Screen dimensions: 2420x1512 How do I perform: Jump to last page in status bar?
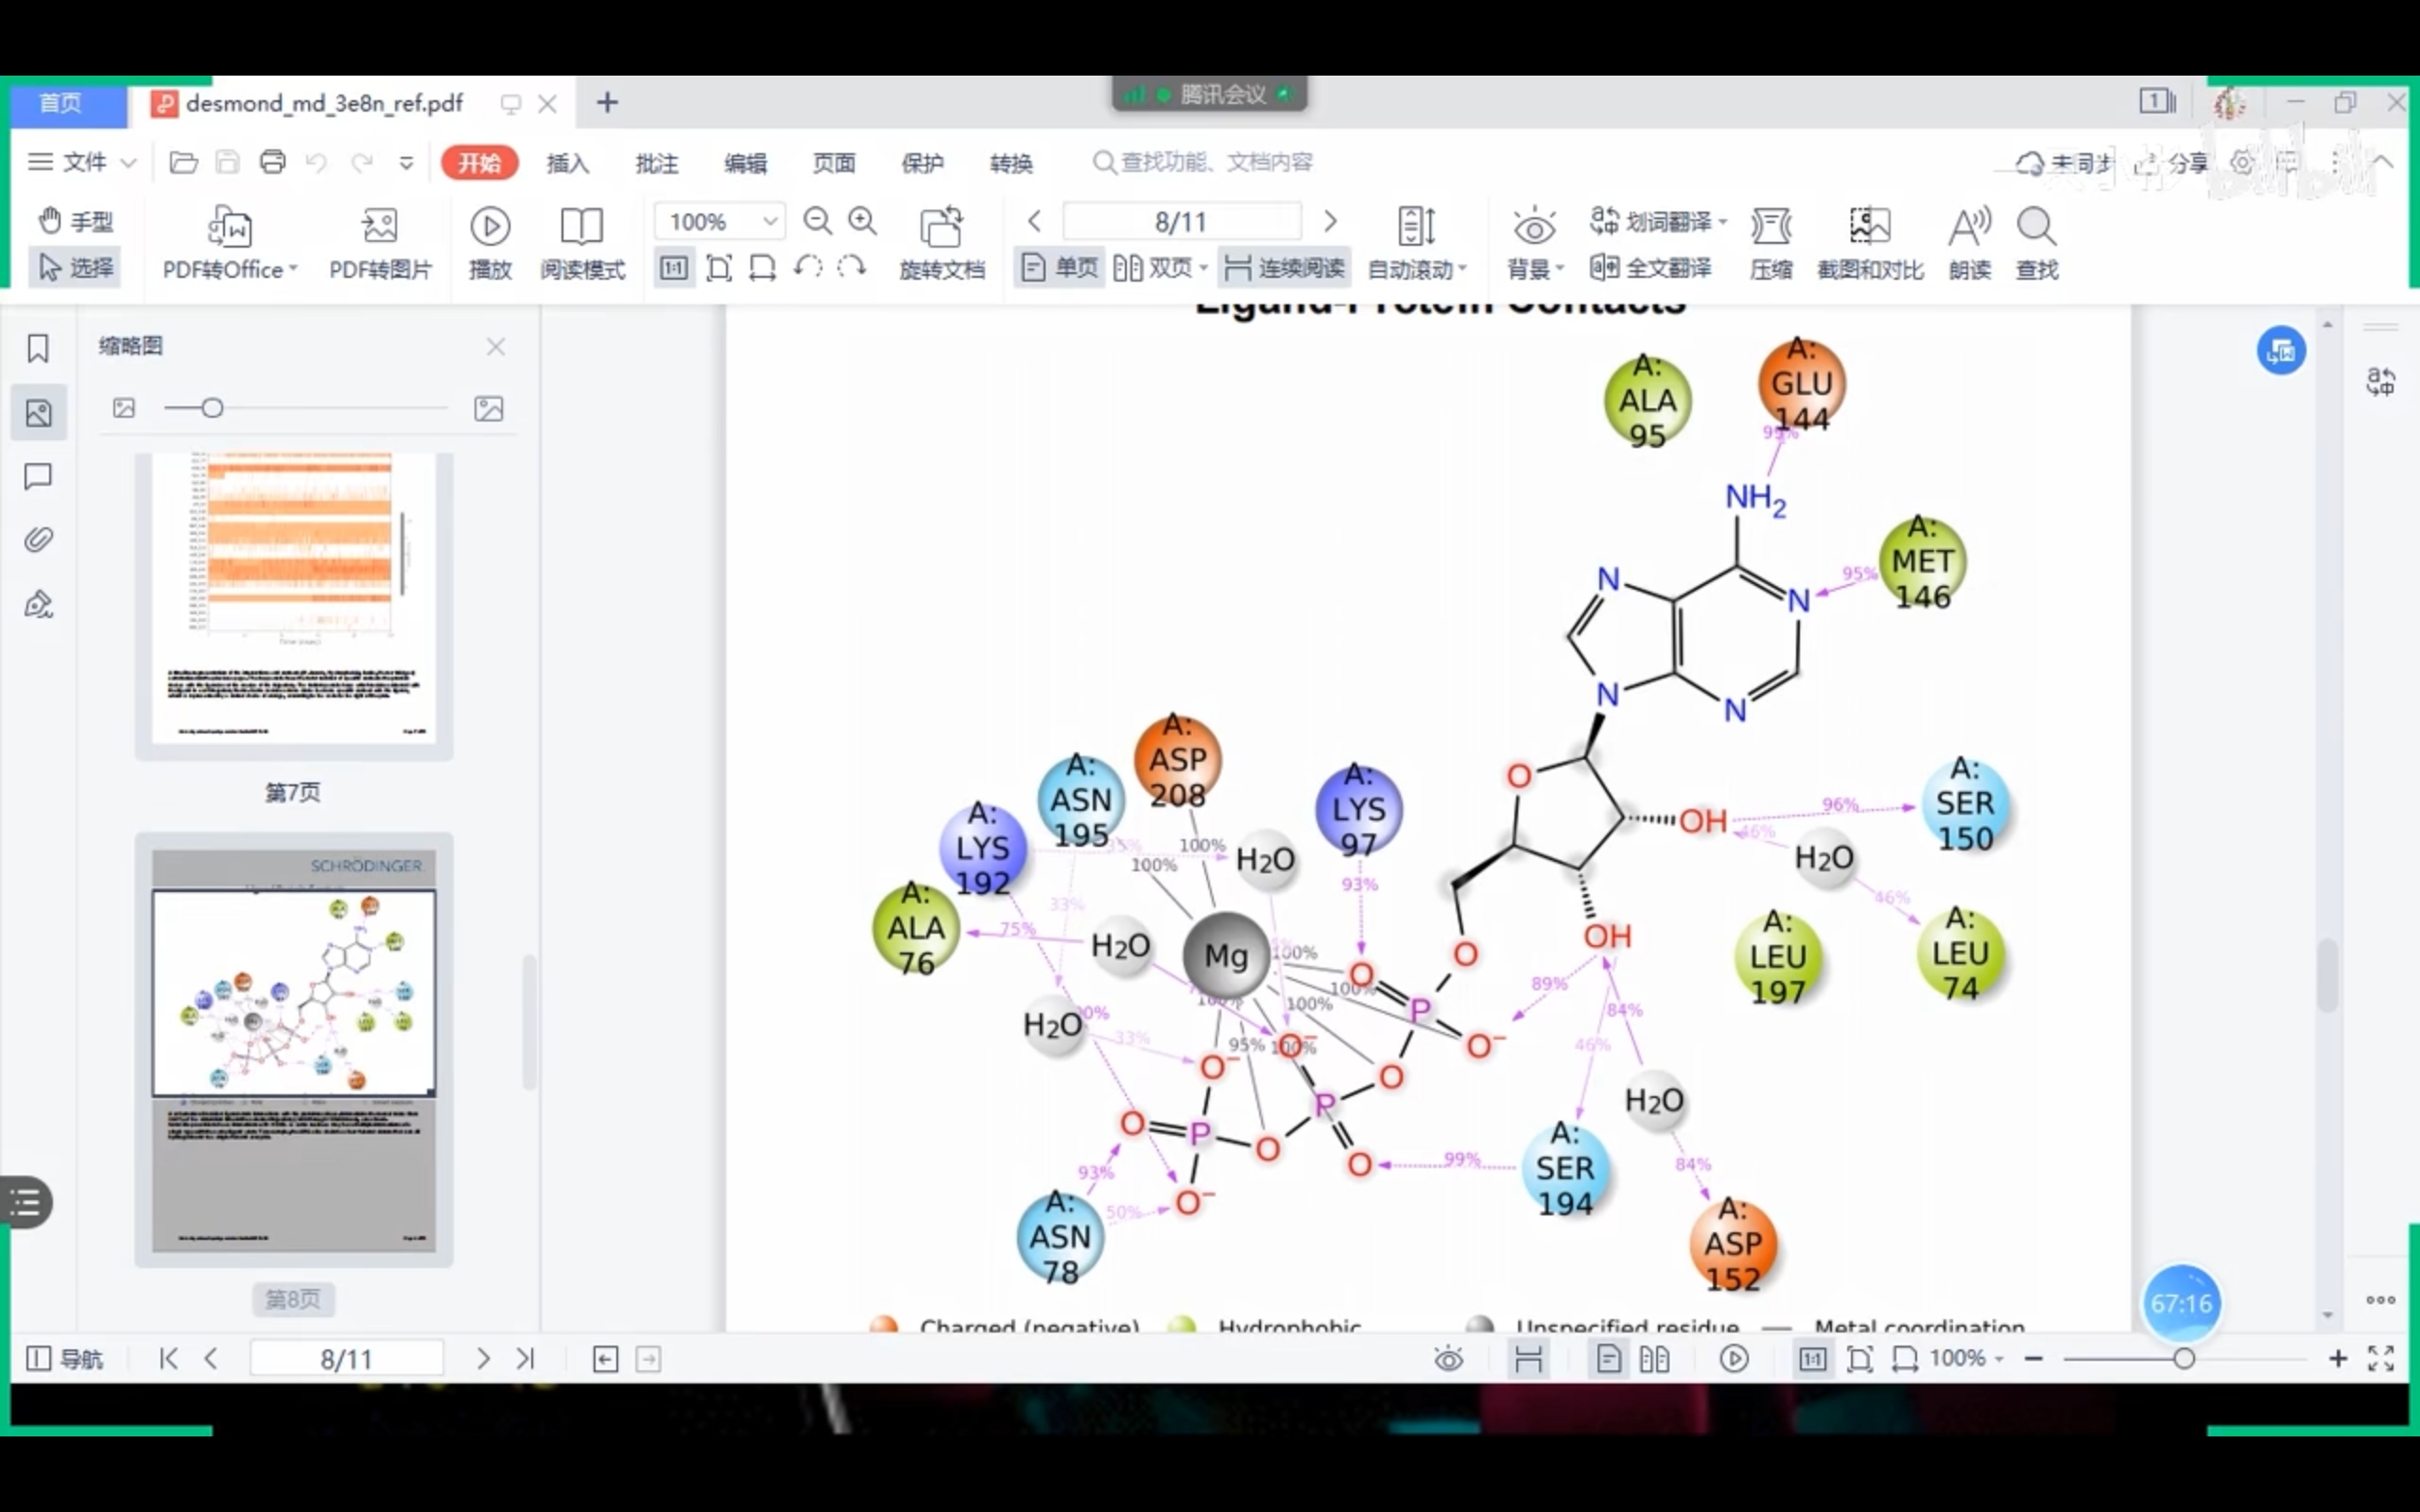tap(526, 1358)
